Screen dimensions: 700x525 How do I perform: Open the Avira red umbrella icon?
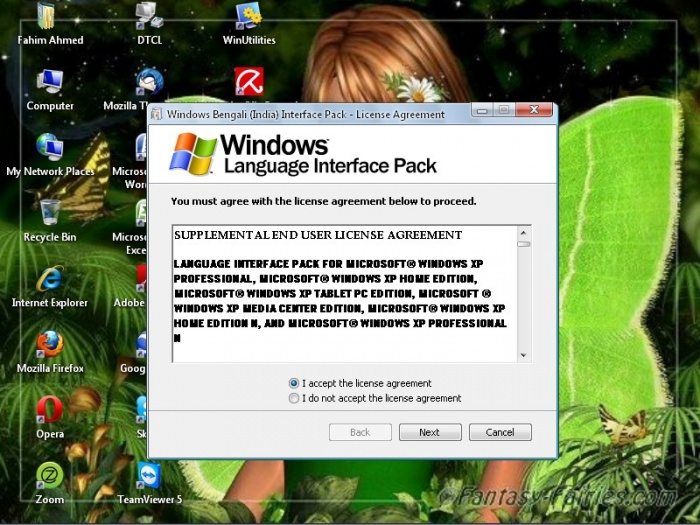pyautogui.click(x=249, y=82)
